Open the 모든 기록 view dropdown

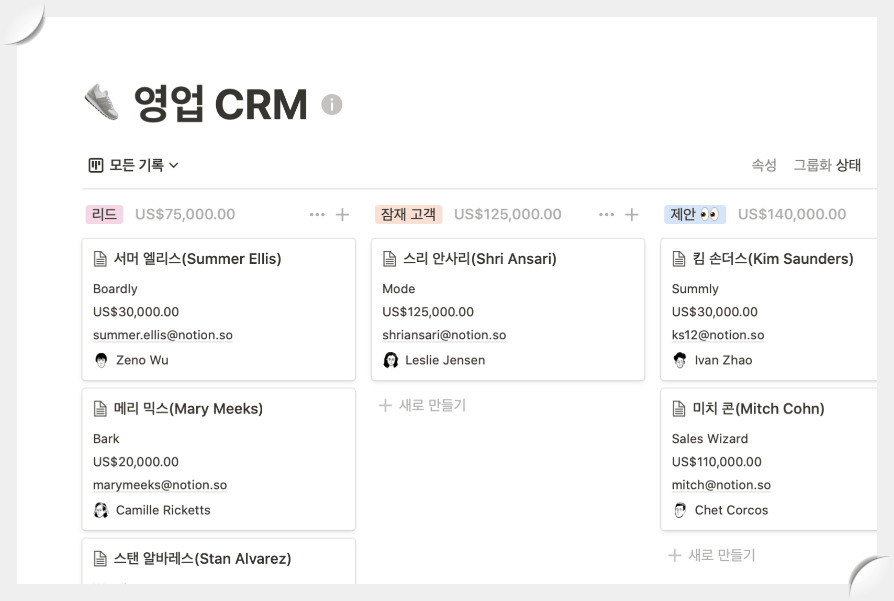tap(133, 165)
